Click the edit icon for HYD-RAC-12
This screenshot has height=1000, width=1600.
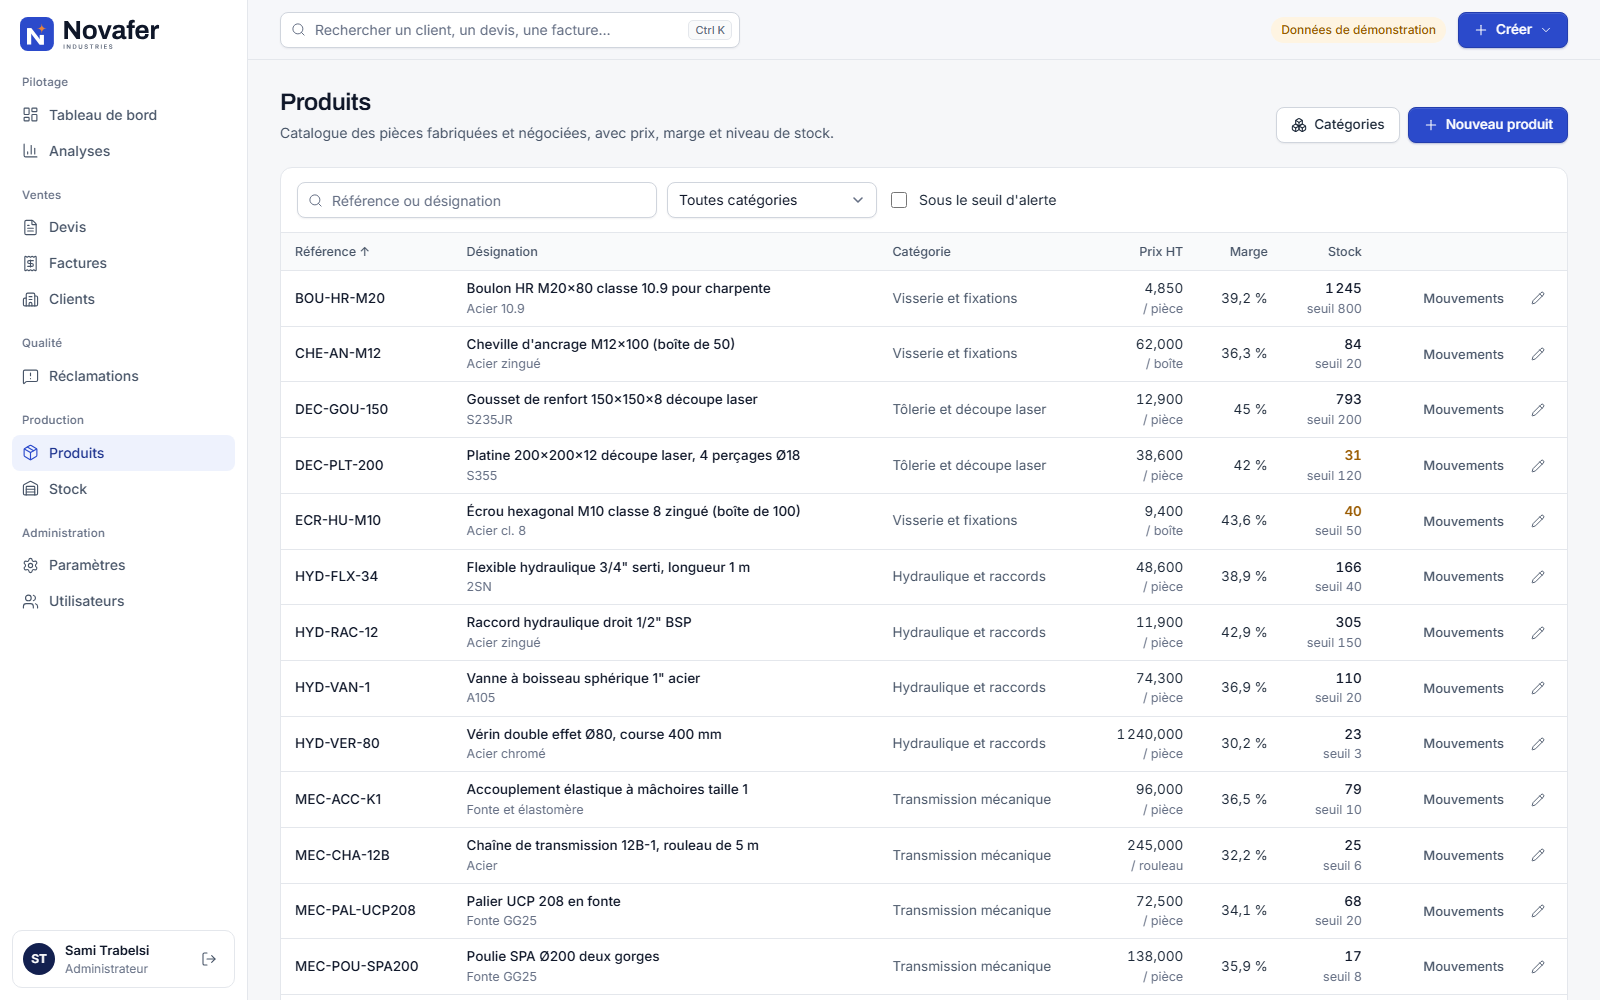(1538, 633)
